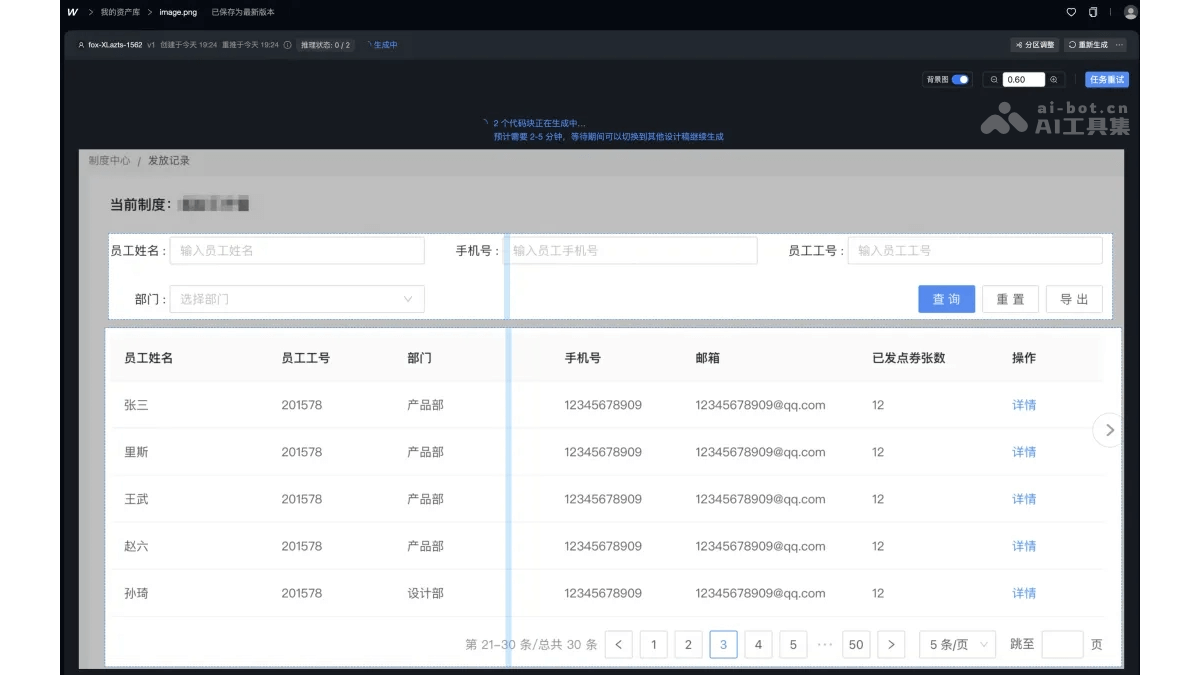Open the 5条/页 page size dropdown
The width and height of the screenshot is (1200, 675).
pyautogui.click(x=955, y=644)
